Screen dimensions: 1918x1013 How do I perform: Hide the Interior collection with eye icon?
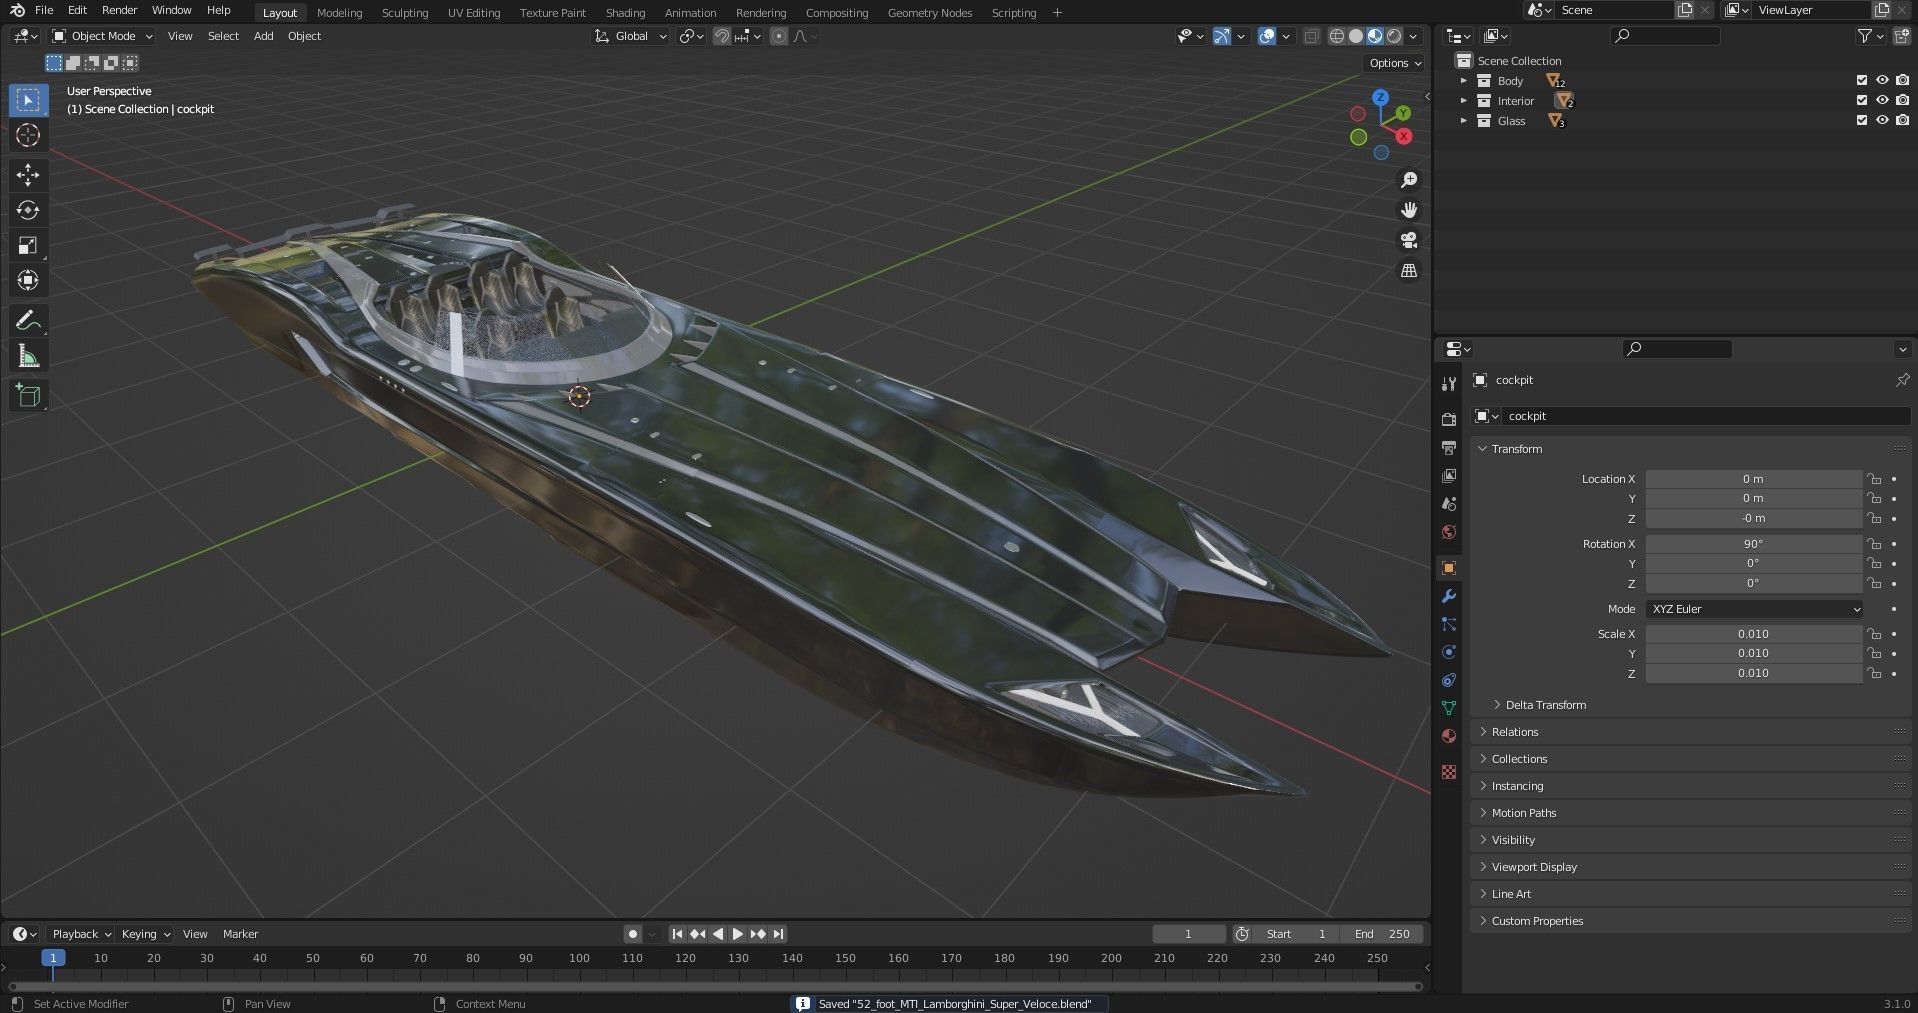click(x=1882, y=101)
